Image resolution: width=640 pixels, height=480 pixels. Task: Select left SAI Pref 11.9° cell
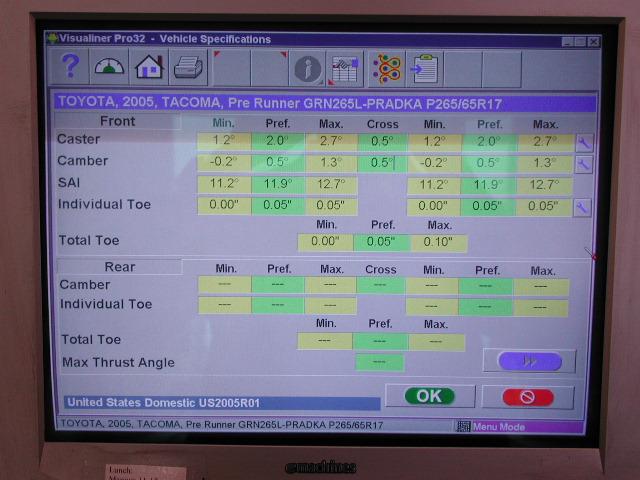pos(278,184)
